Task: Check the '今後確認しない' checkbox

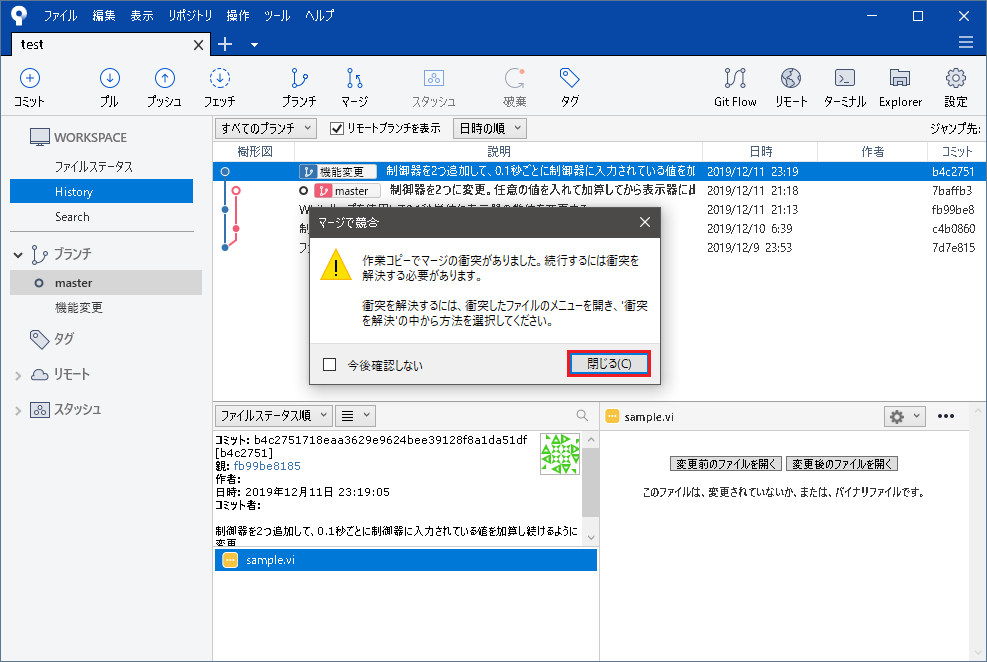Action: click(329, 364)
